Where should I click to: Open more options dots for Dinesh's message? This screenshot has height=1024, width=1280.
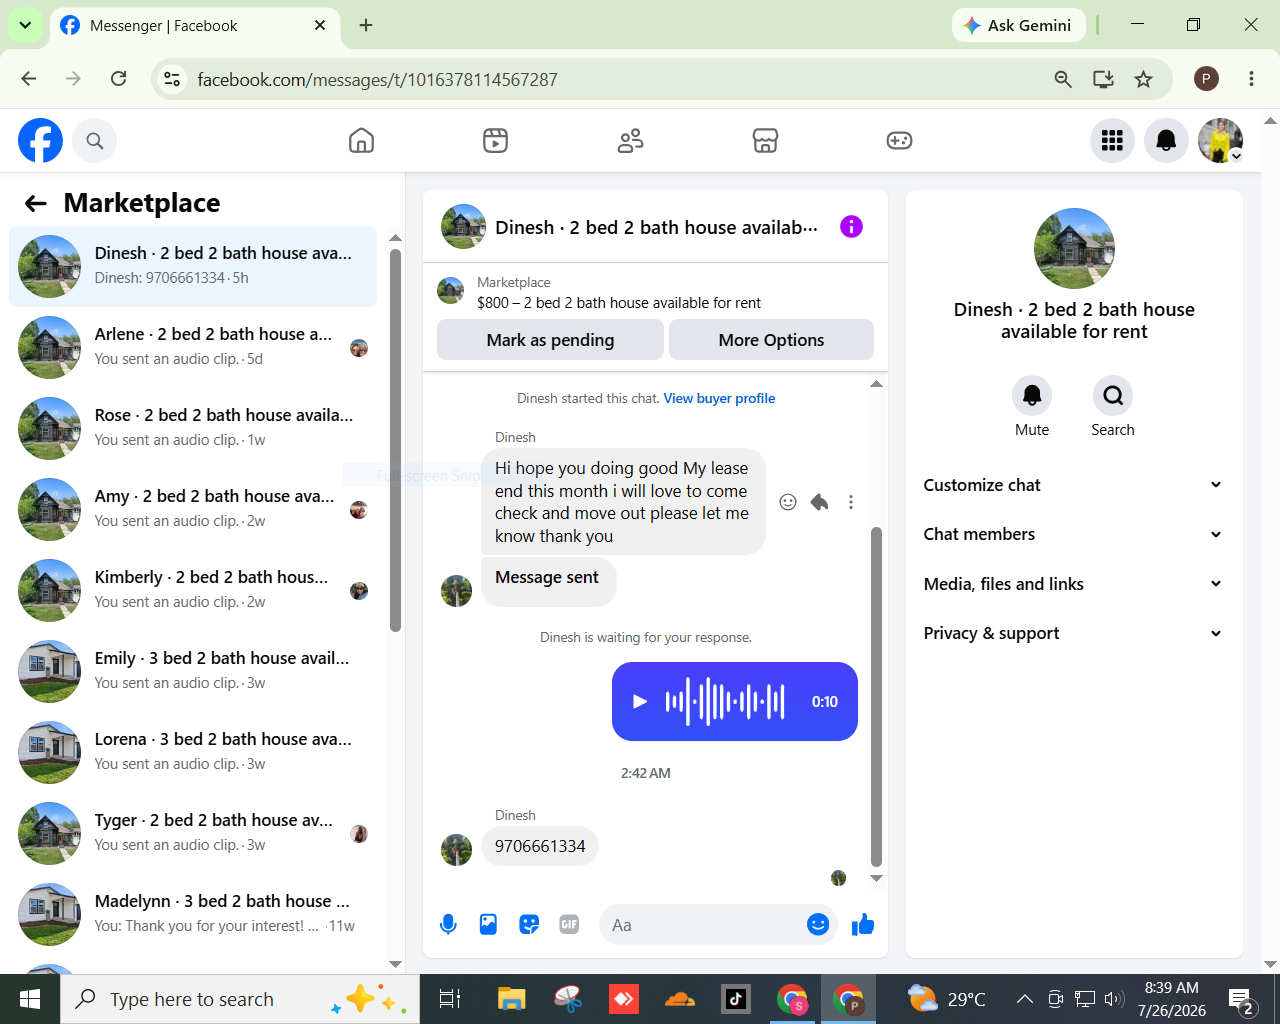851,502
